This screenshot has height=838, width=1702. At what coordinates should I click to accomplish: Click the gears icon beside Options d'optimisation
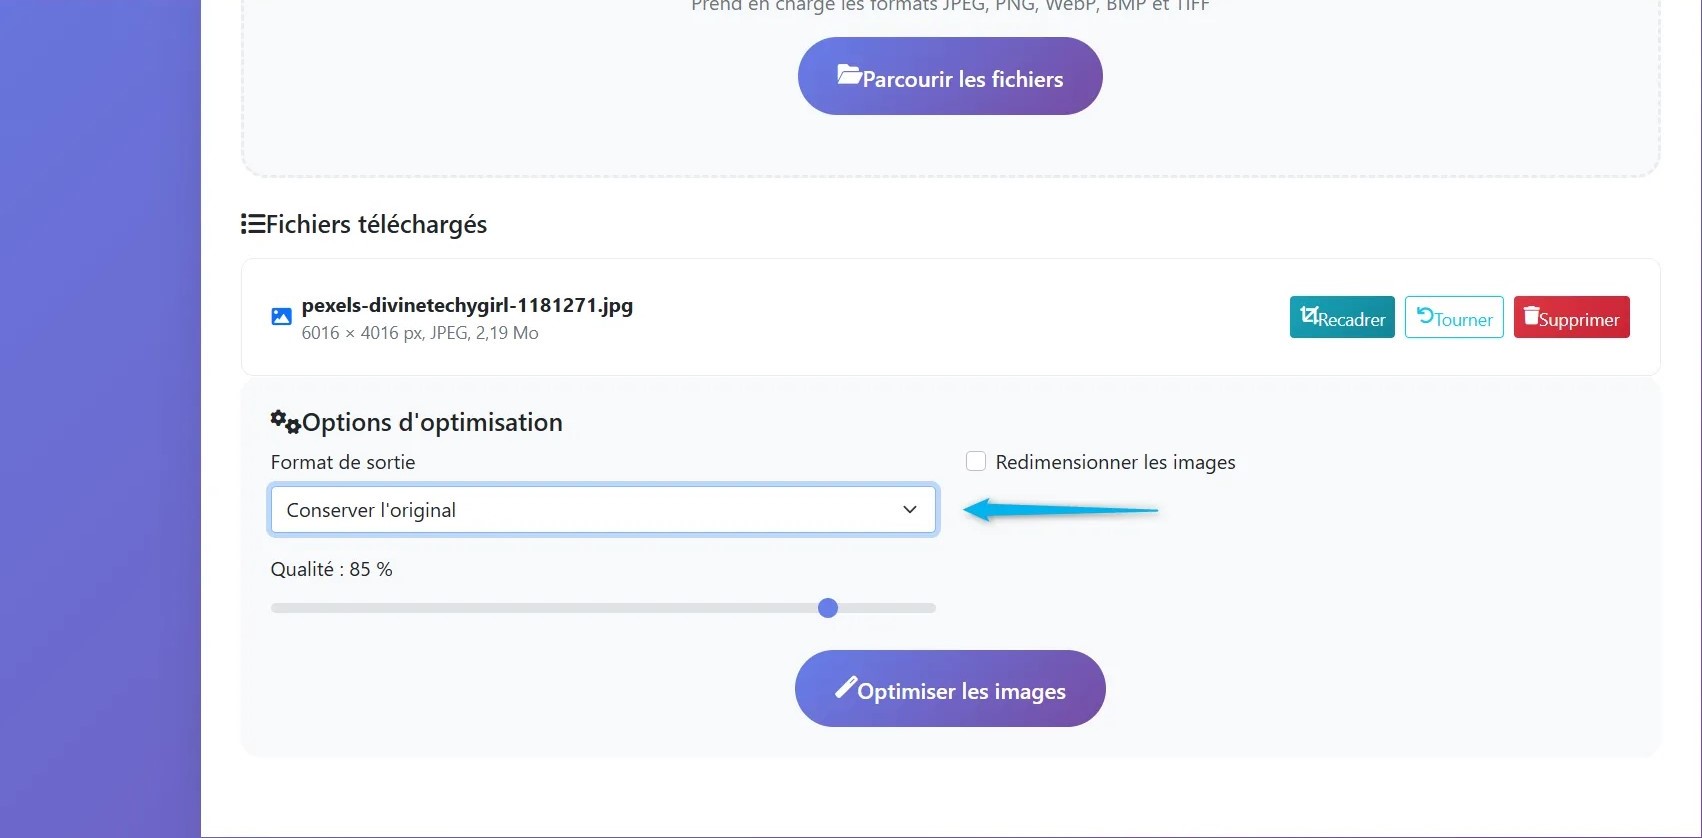285,422
